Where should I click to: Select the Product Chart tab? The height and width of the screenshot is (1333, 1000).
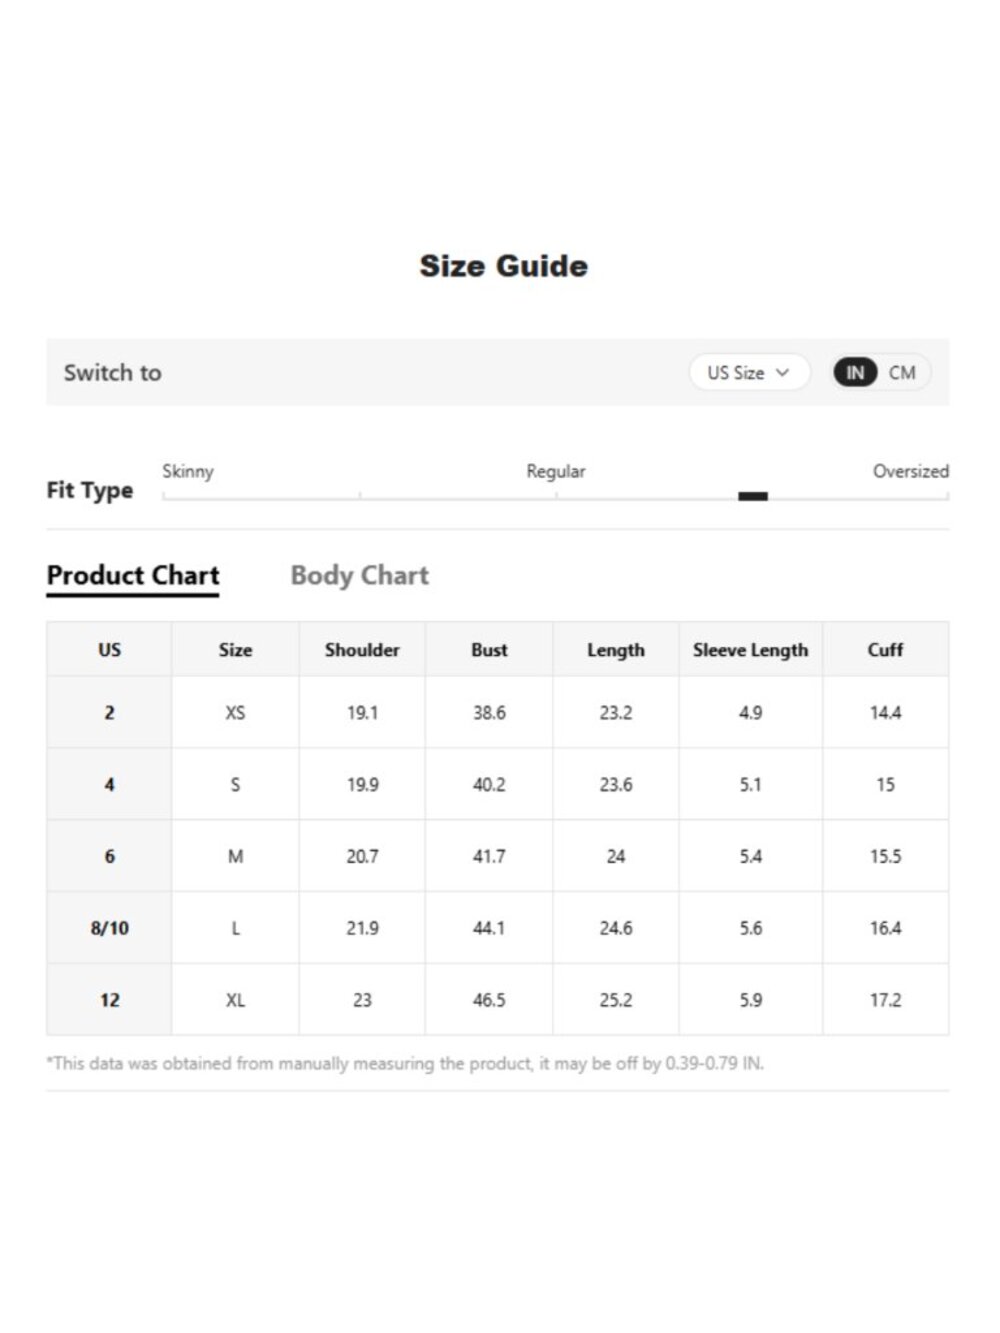(133, 576)
